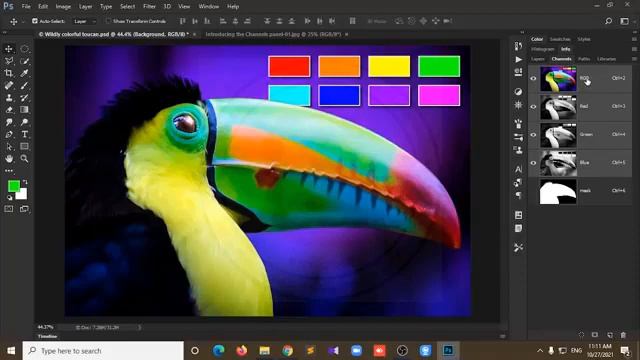Open status bar document info arrow
Viewport: 640px width, 360px height.
[140, 327]
